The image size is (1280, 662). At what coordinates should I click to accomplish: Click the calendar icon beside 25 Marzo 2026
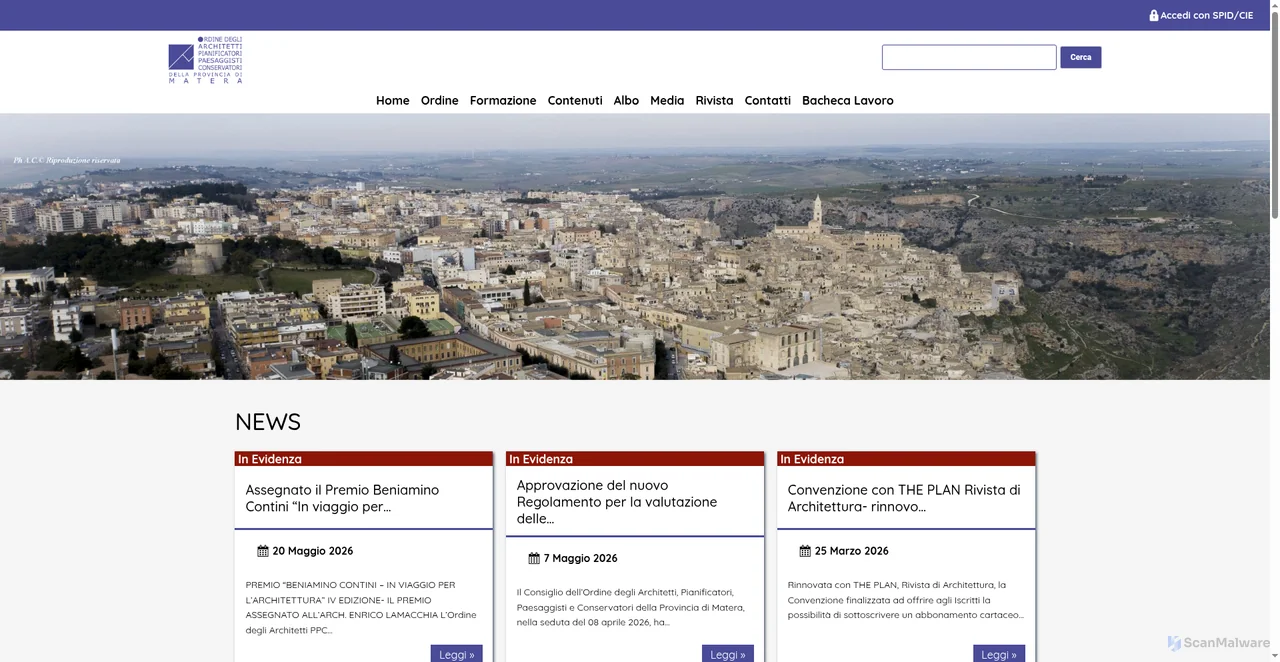tap(805, 551)
